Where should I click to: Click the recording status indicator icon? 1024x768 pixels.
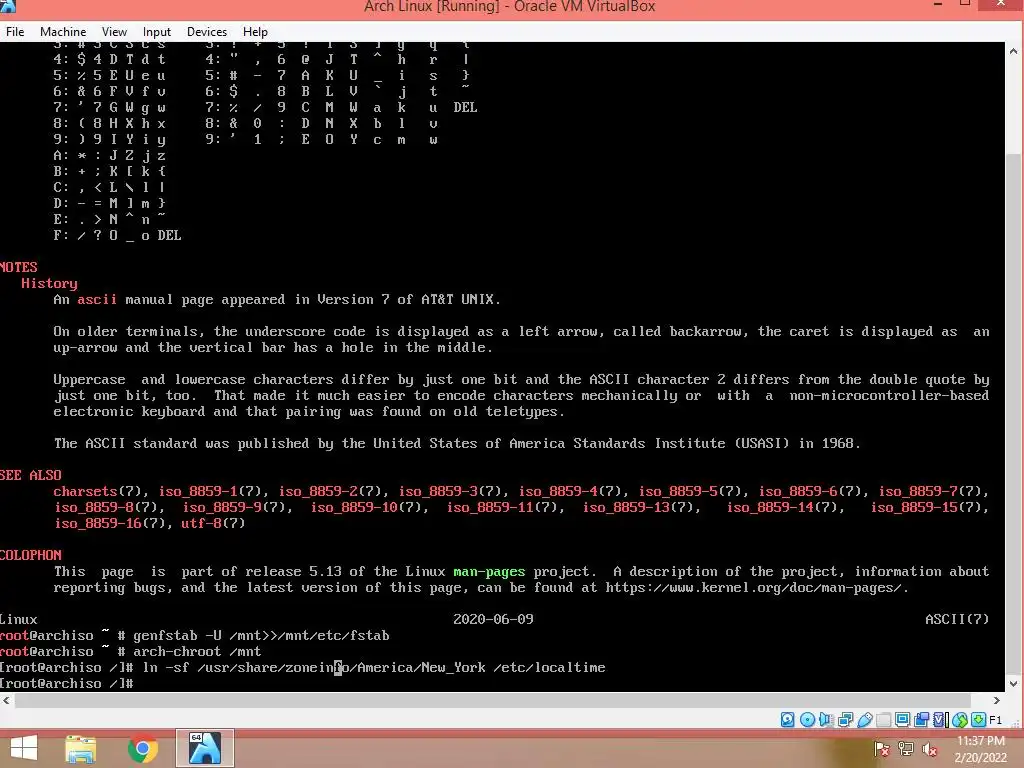click(x=921, y=720)
